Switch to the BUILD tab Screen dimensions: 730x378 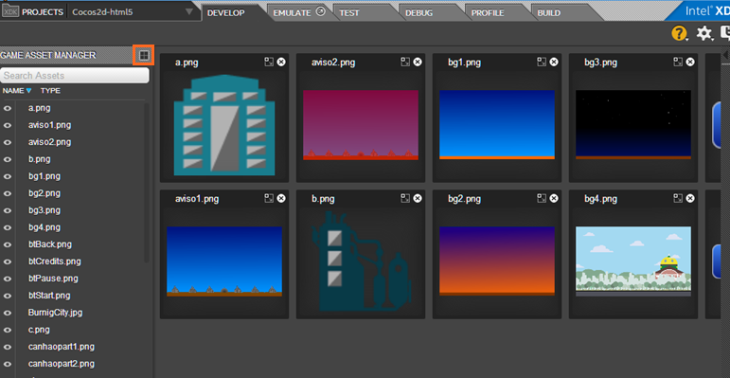point(549,13)
